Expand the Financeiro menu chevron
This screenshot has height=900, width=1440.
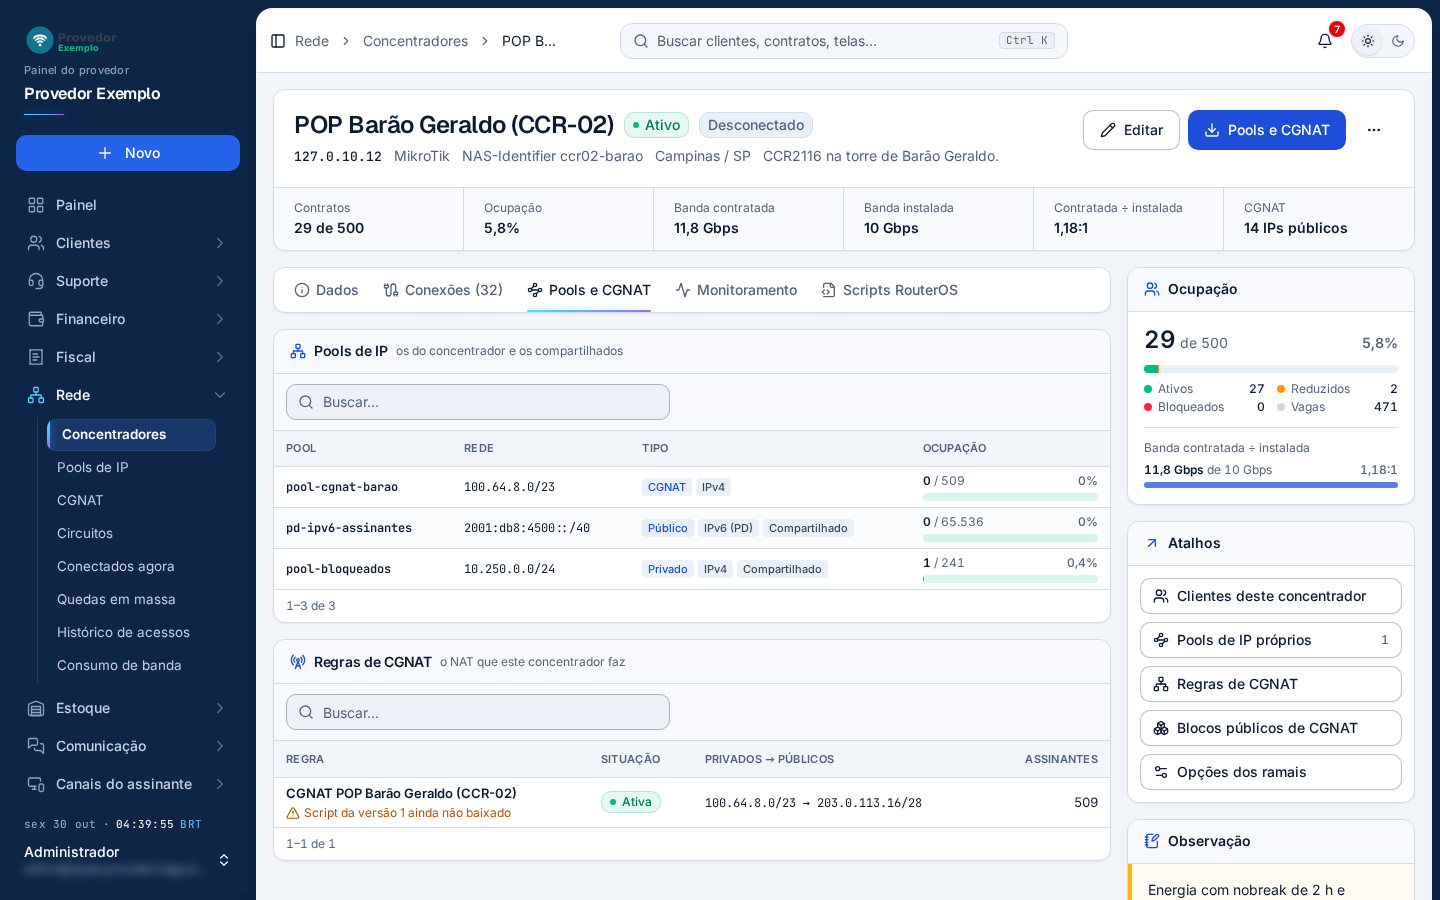click(x=220, y=319)
